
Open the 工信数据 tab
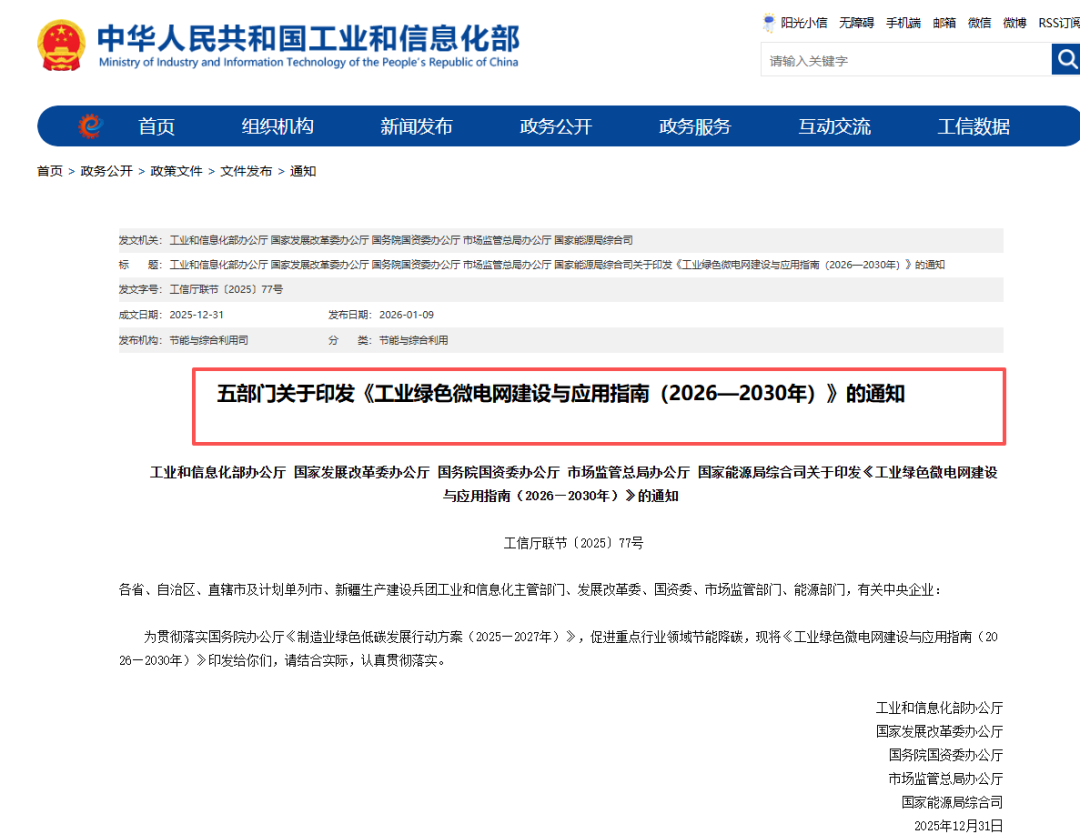coord(973,127)
